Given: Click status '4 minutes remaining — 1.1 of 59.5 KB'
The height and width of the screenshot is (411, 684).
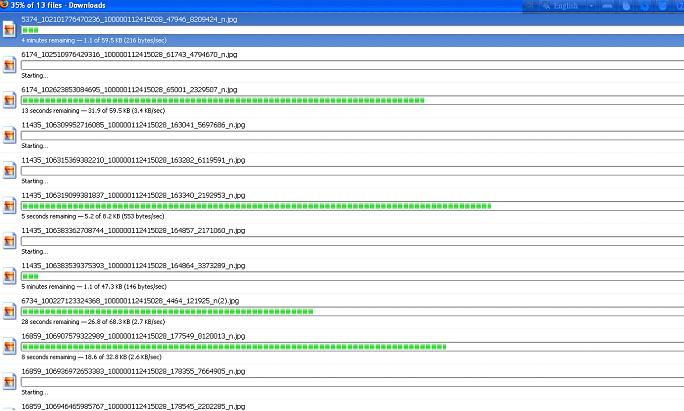Looking at the screenshot, I should 94,40.
